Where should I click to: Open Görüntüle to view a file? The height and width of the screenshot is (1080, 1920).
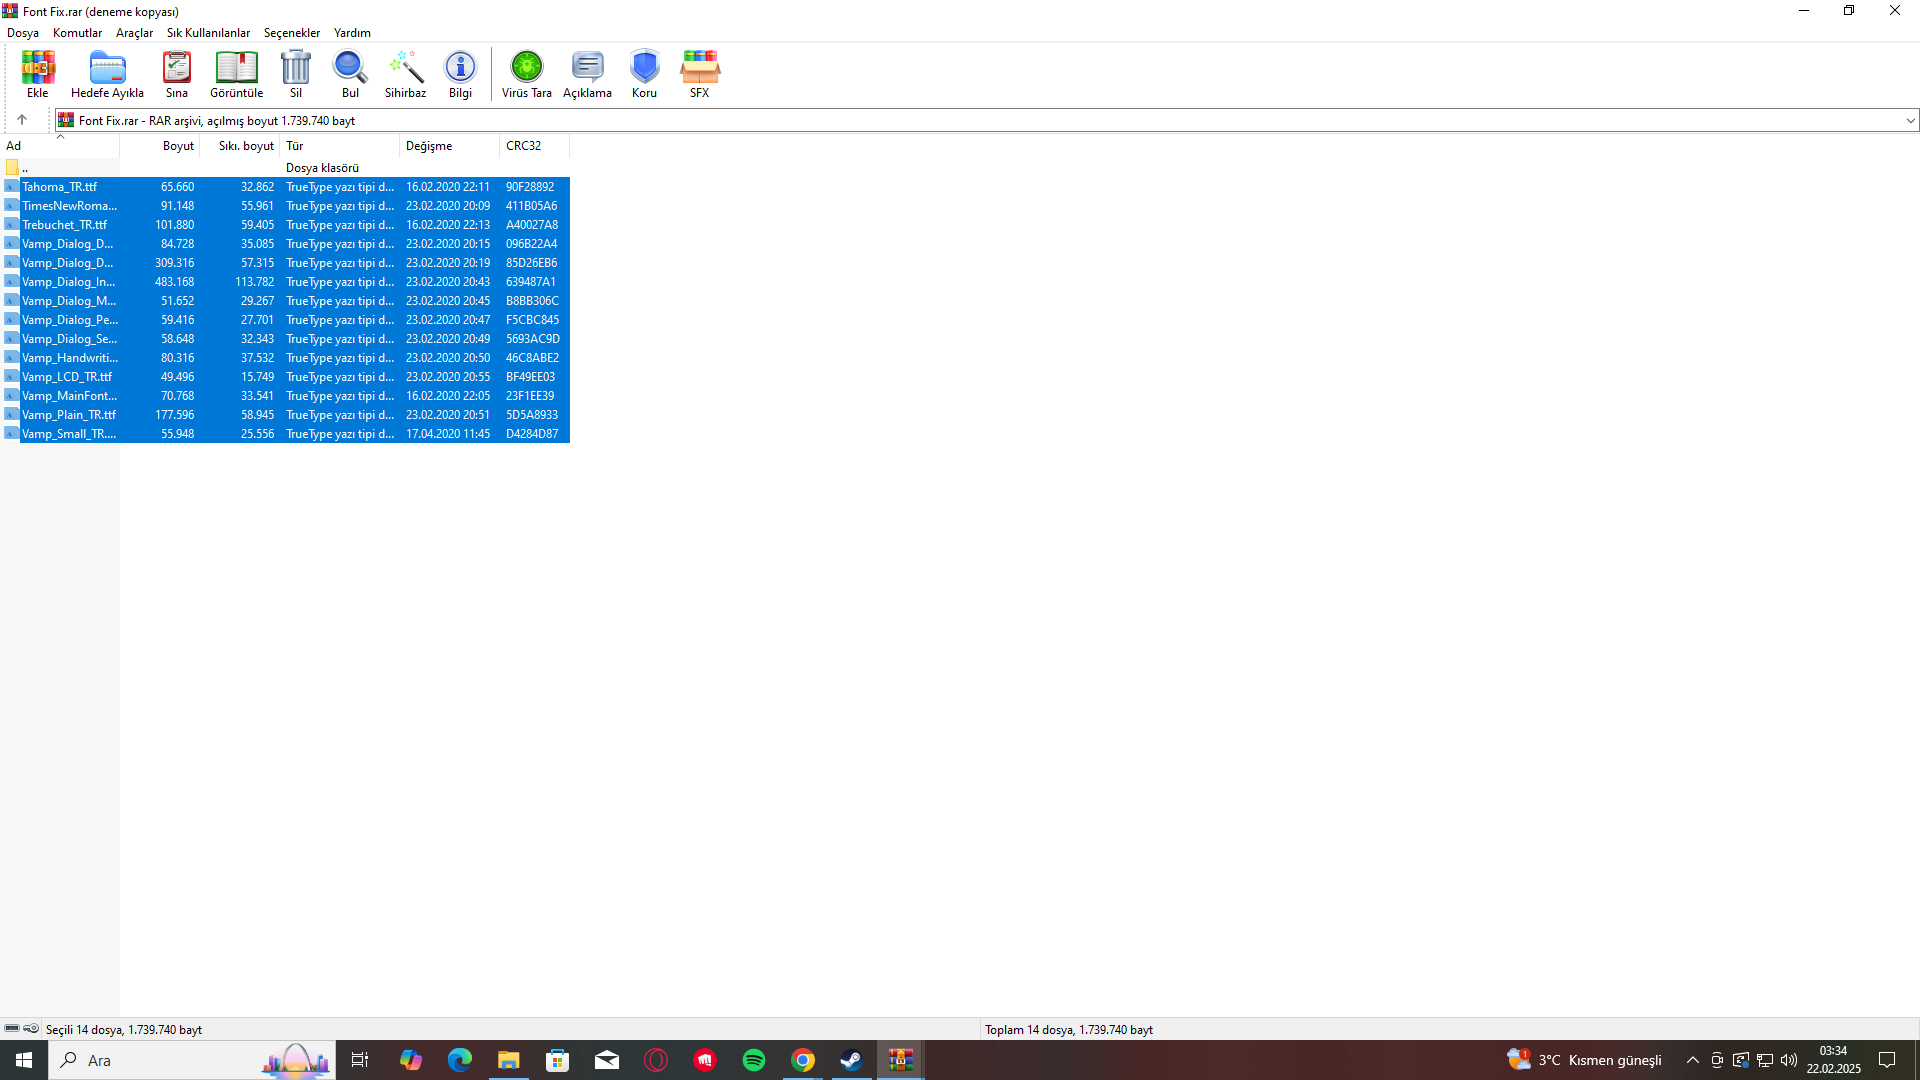pos(236,73)
